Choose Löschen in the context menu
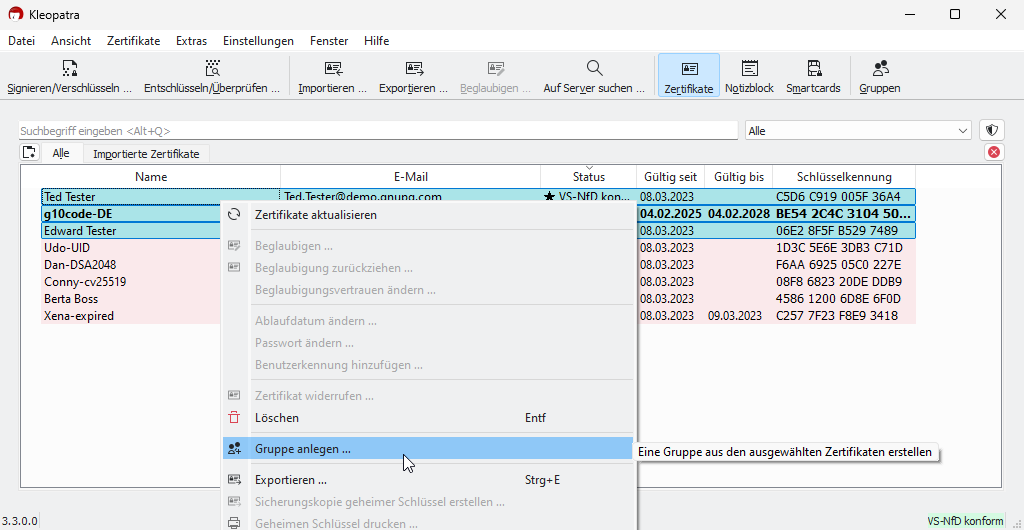Viewport: 1024px width, 530px height. (x=428, y=418)
